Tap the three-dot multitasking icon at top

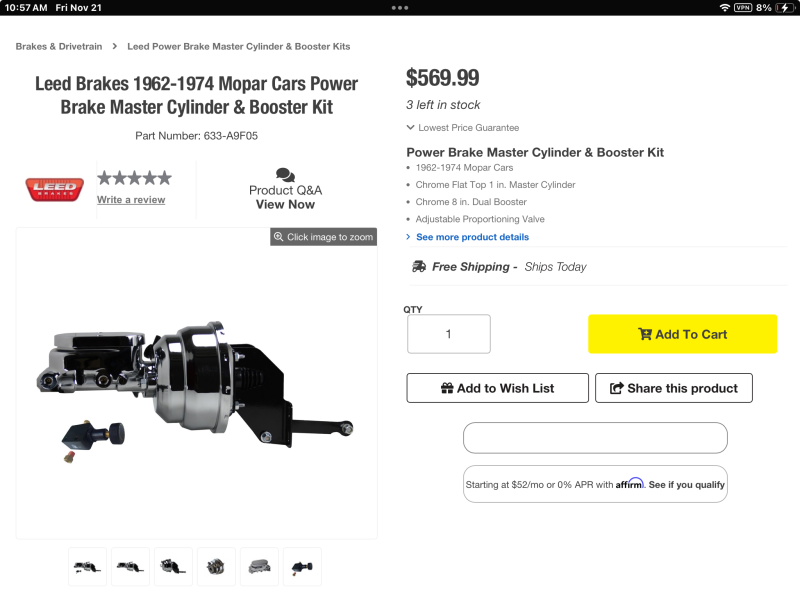pos(400,7)
